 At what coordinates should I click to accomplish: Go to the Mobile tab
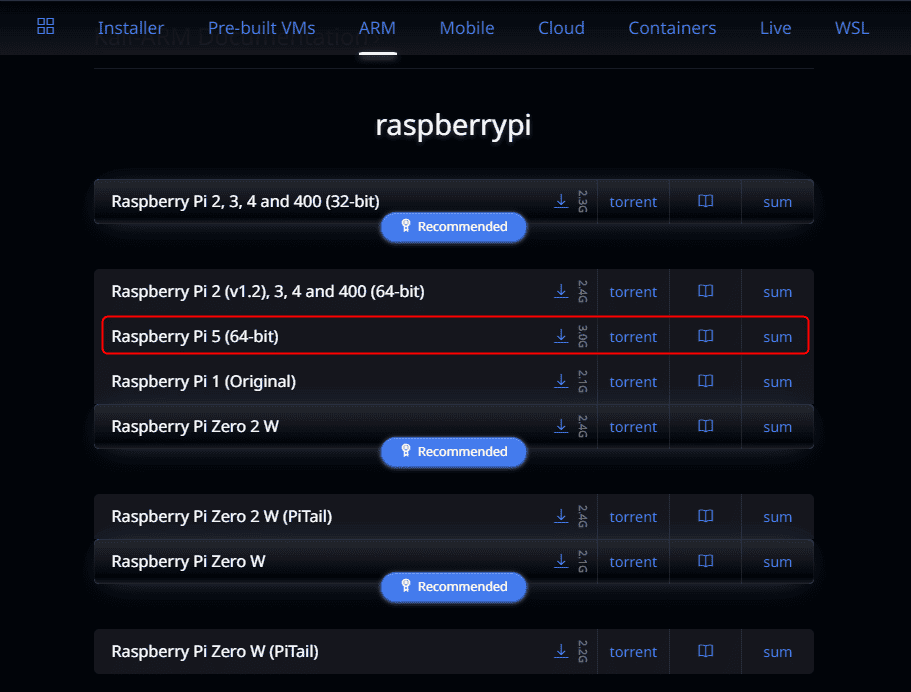tap(467, 28)
